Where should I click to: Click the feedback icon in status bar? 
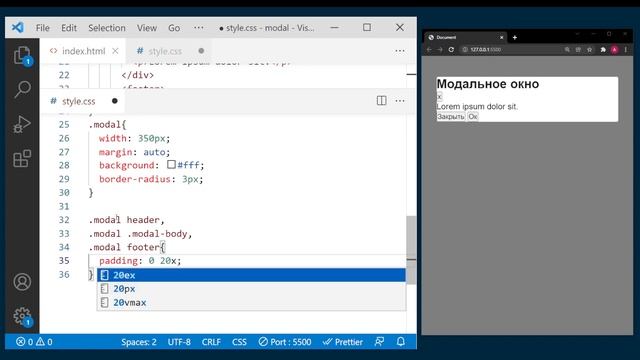click(379, 342)
